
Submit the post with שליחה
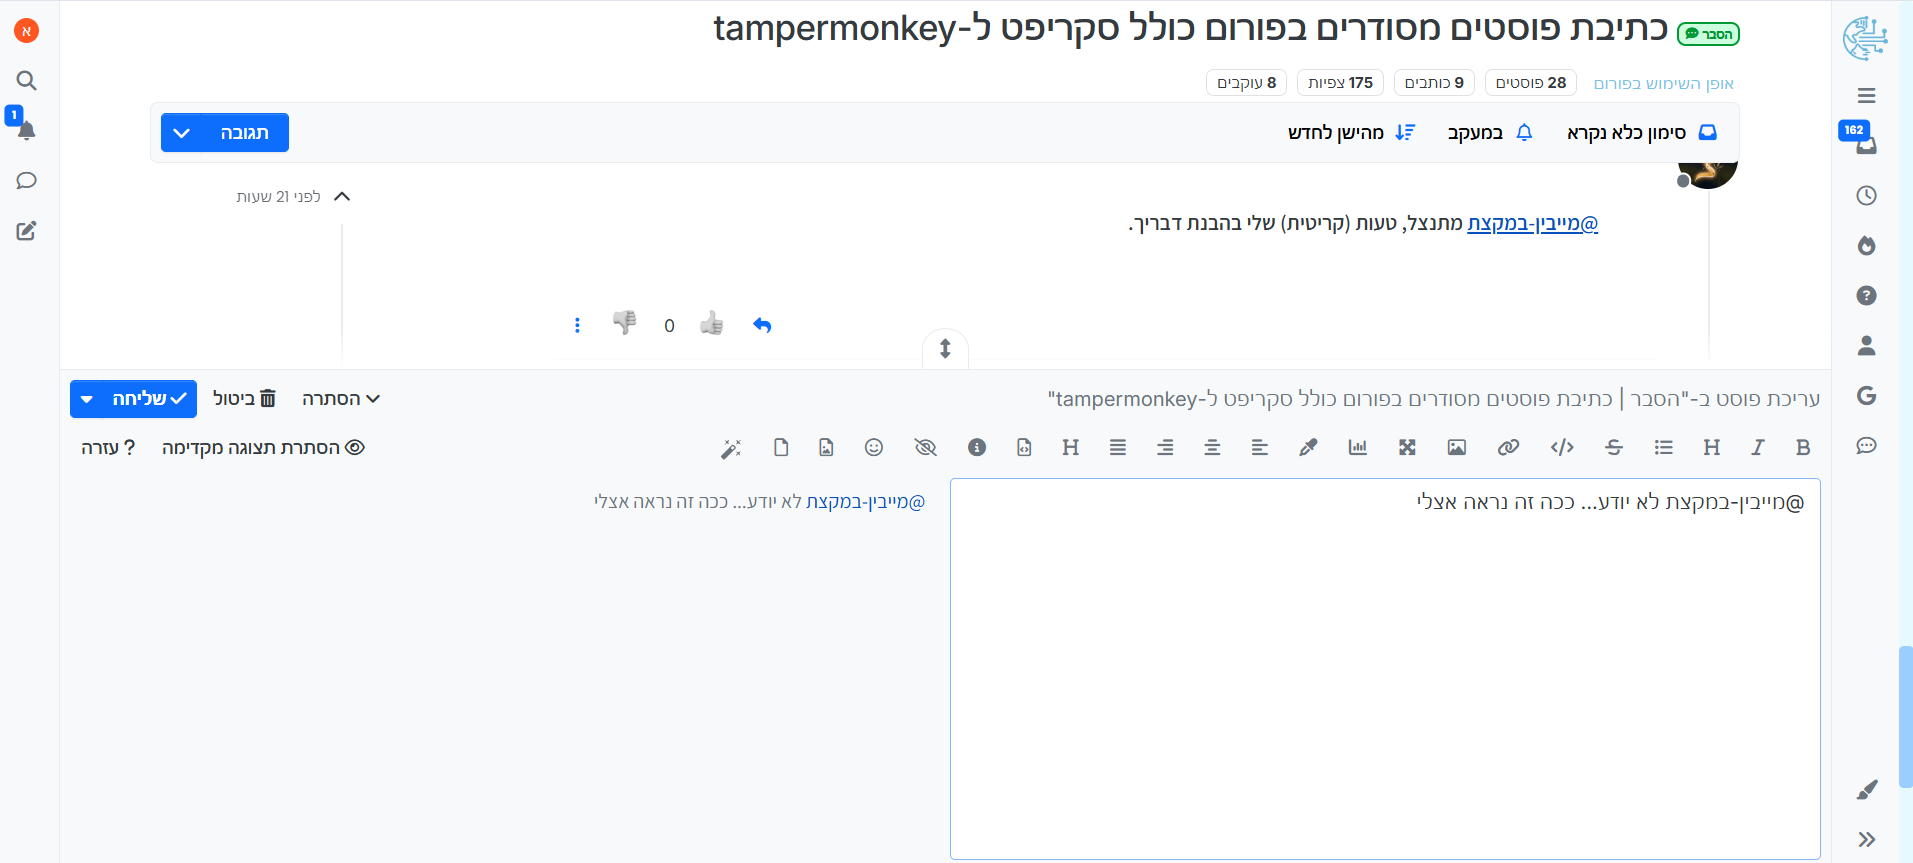pos(150,399)
